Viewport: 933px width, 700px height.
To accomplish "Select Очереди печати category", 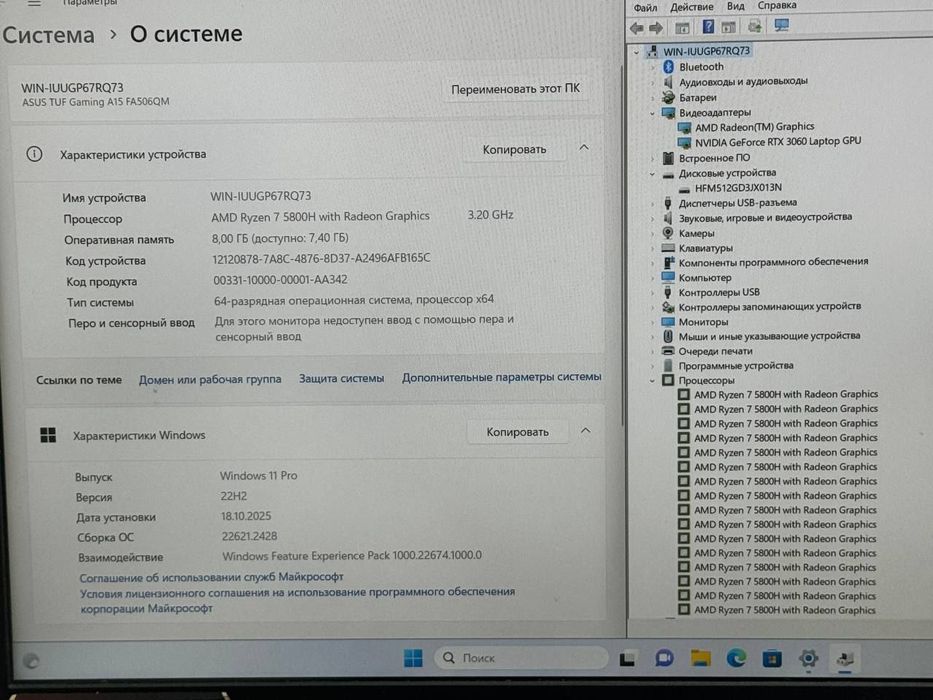I will click(715, 351).
